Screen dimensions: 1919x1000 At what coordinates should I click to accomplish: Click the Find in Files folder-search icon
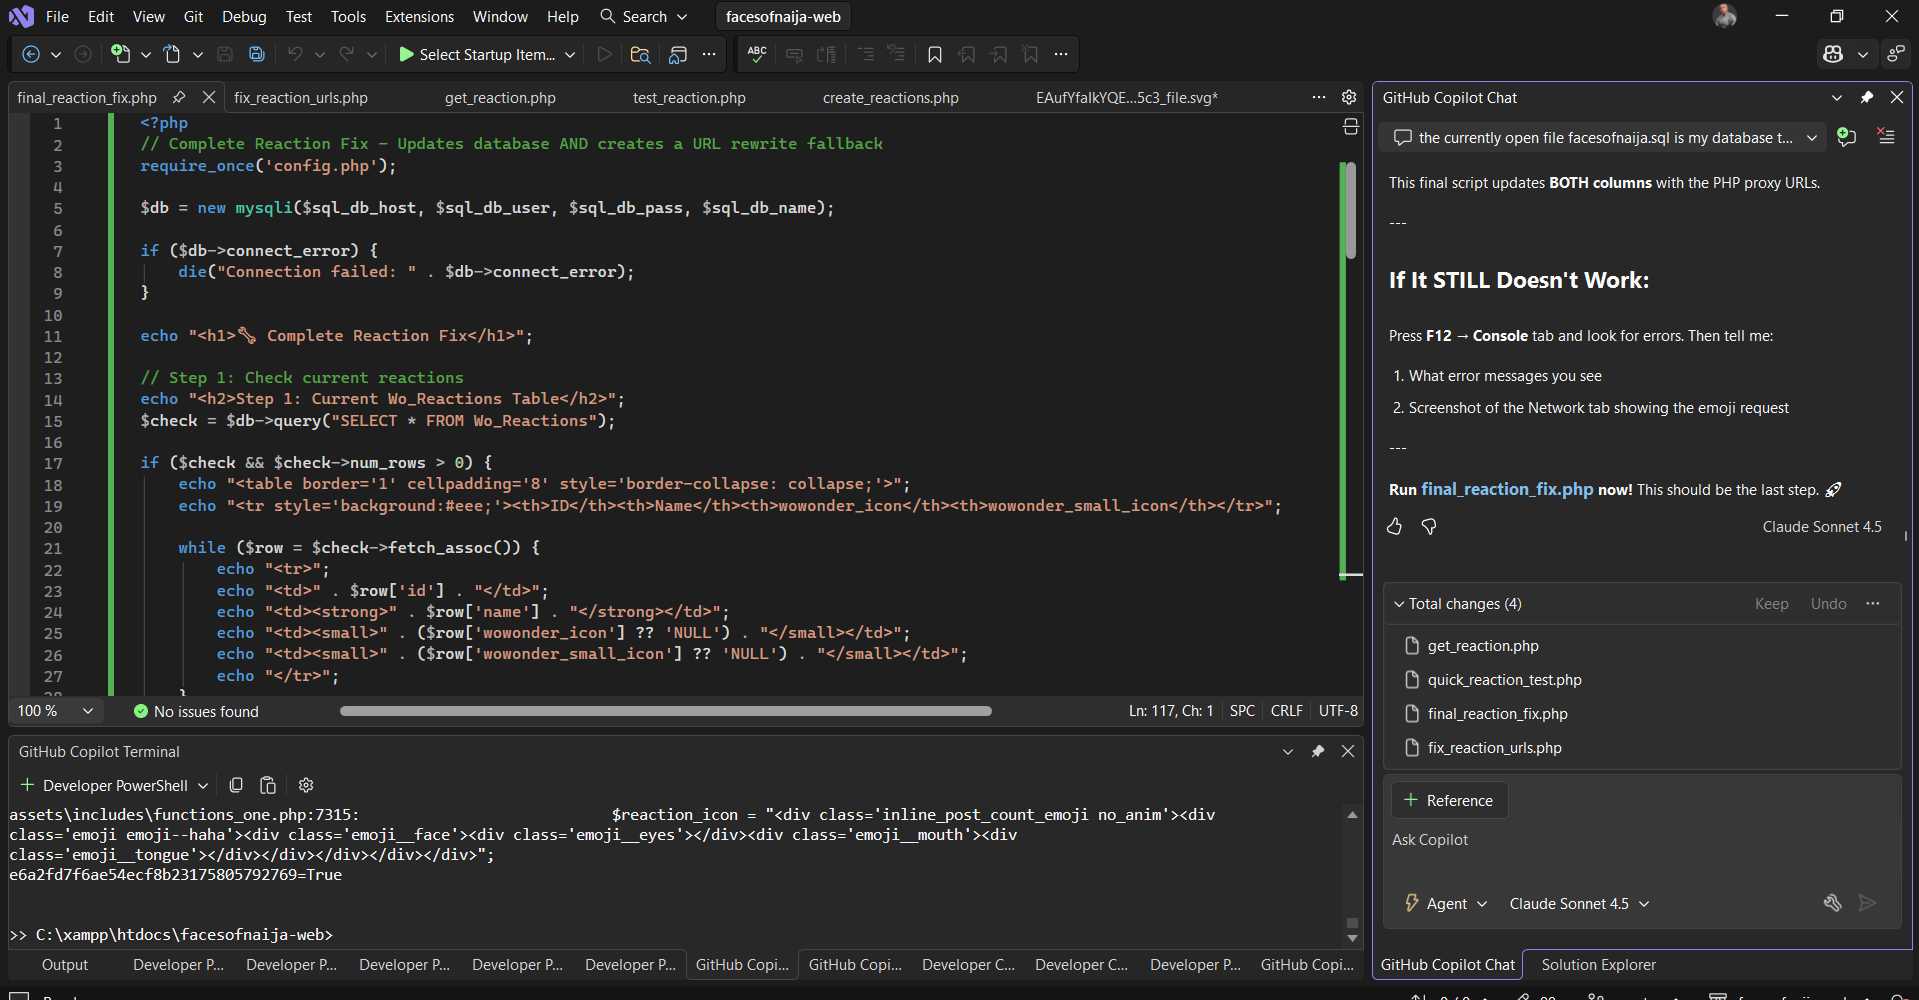click(640, 54)
